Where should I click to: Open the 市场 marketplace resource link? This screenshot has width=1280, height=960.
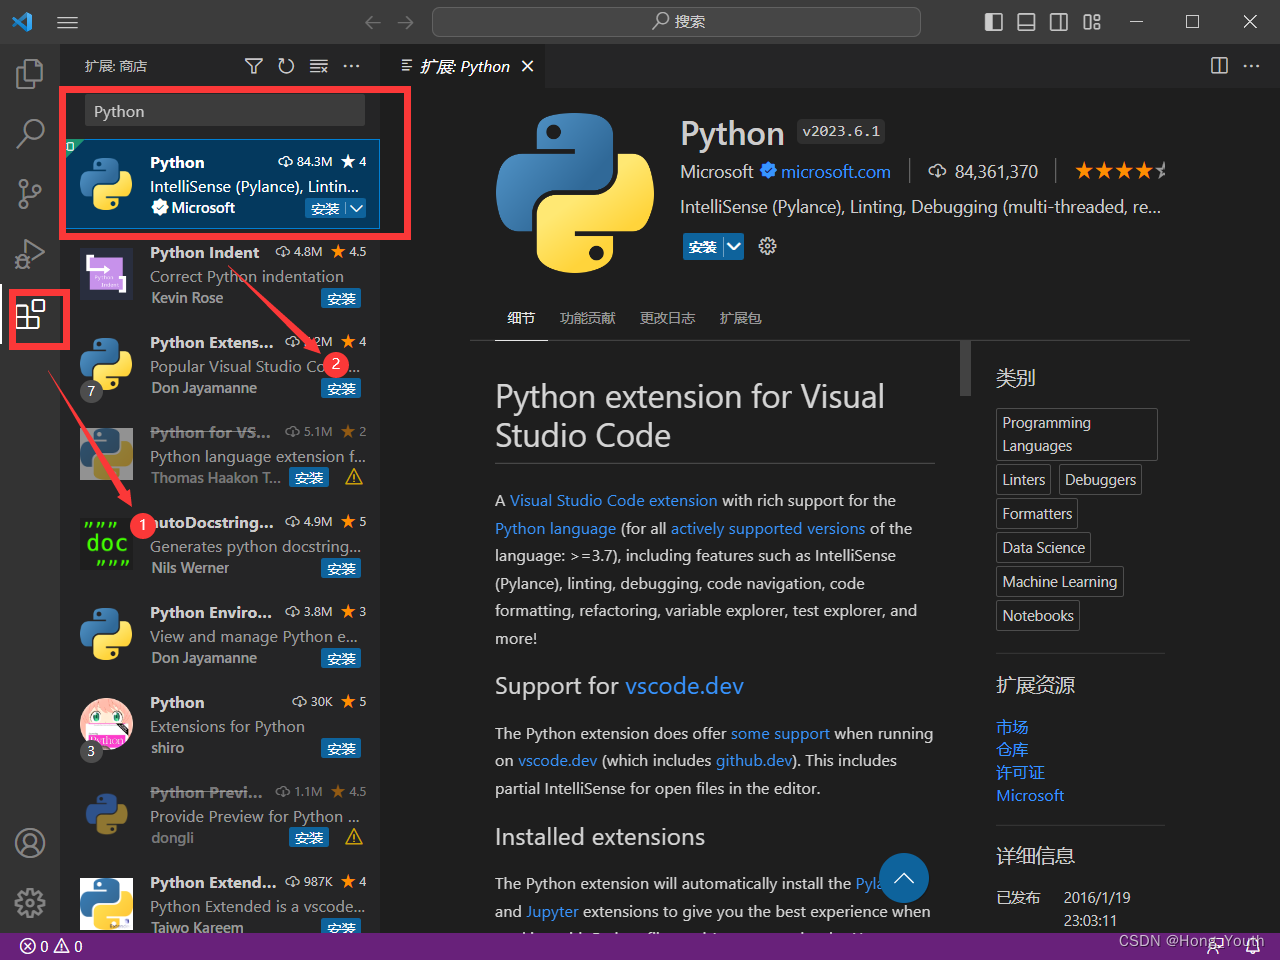(1012, 727)
